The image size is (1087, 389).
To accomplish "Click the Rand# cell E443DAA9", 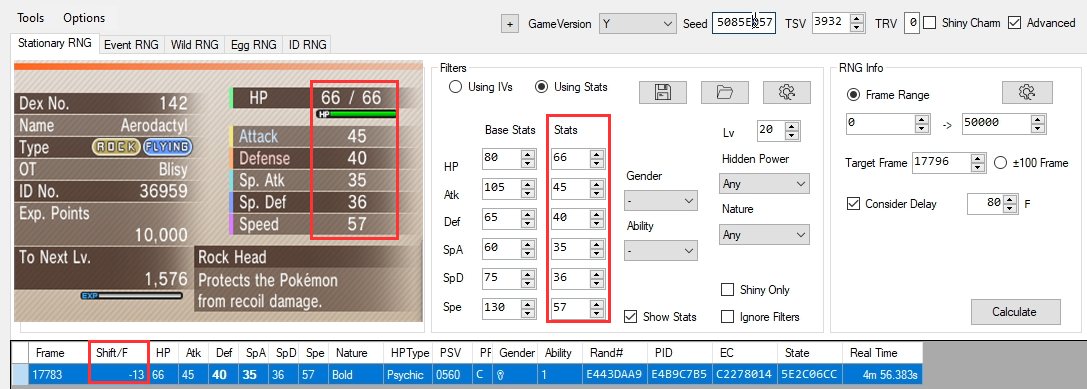I will coord(614,375).
